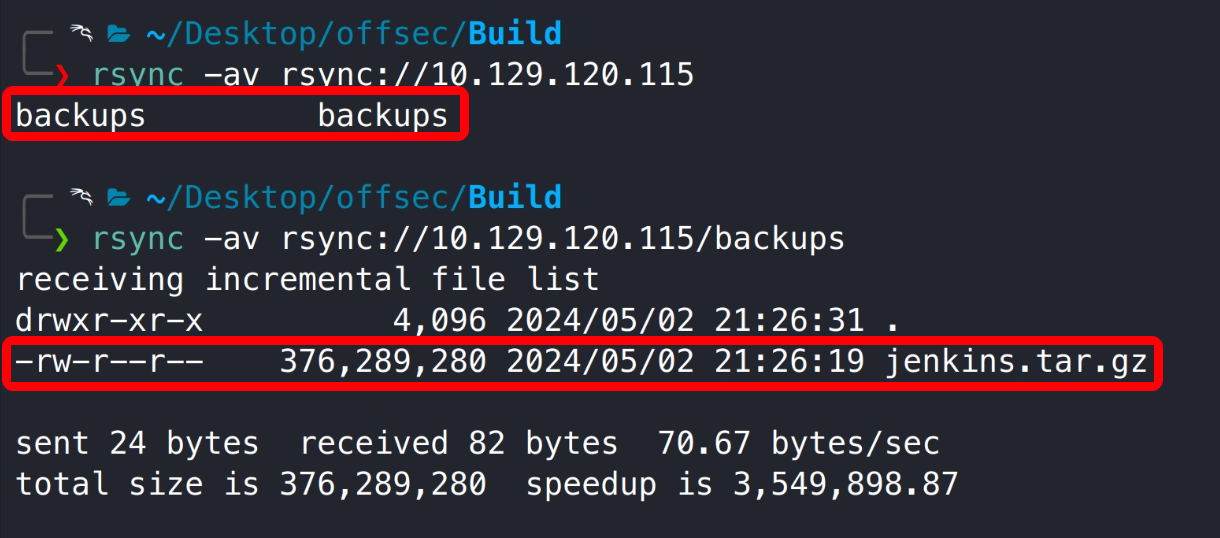
Task: Click the drwxr-xr-x permissions string
Action: (110, 321)
